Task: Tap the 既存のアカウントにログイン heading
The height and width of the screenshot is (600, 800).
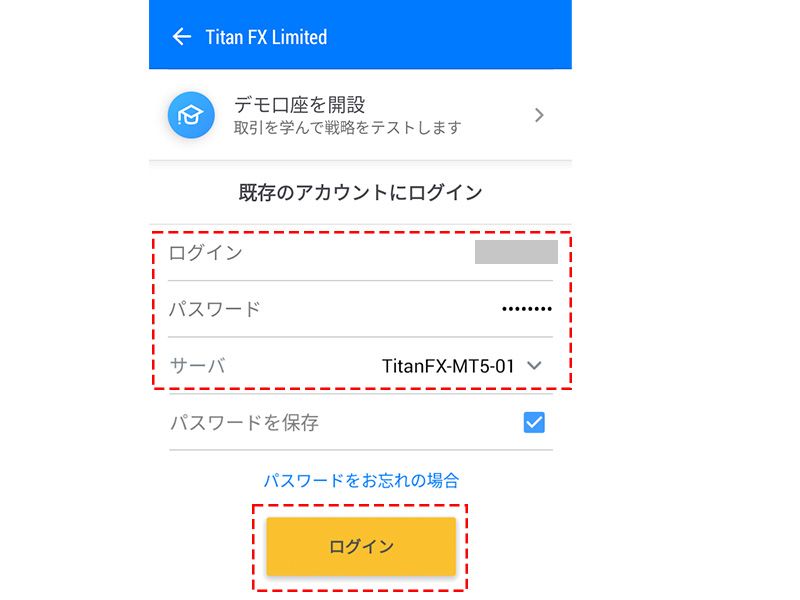Action: tap(361, 192)
